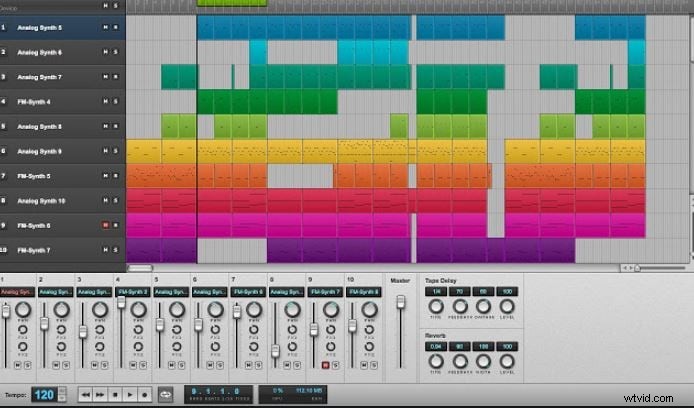The image size is (694, 408).
Task: Click mixer channel 10 name label FM-Synth 8
Action: point(364,292)
